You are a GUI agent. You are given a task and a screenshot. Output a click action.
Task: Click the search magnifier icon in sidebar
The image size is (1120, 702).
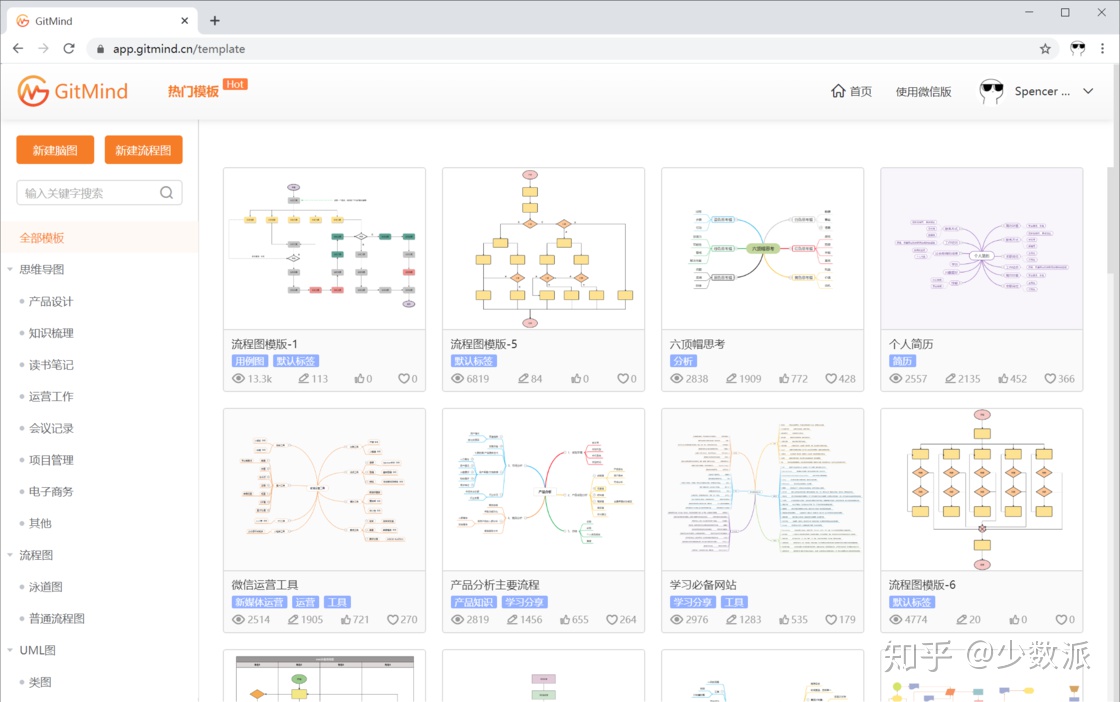coord(166,193)
